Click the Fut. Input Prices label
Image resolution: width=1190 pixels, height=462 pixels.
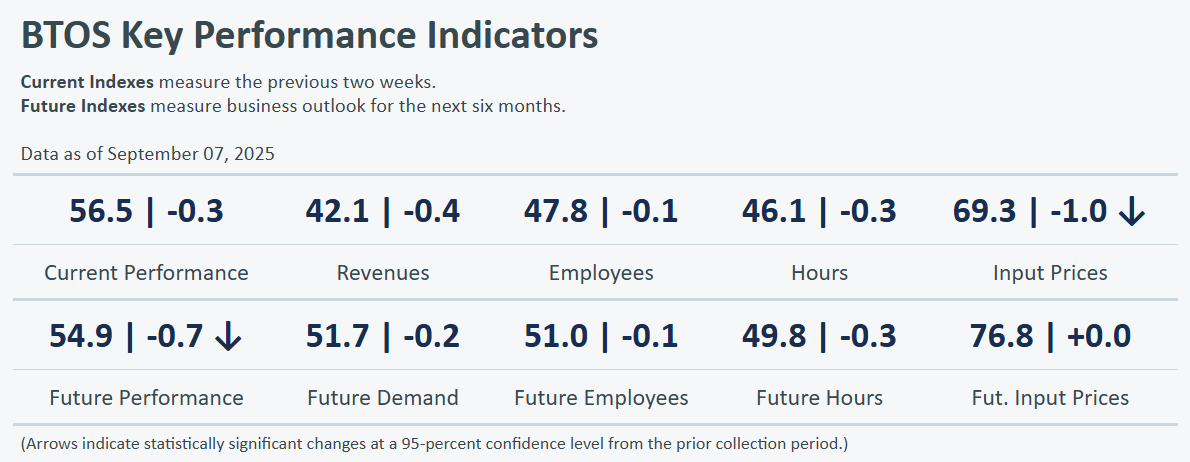(1050, 398)
